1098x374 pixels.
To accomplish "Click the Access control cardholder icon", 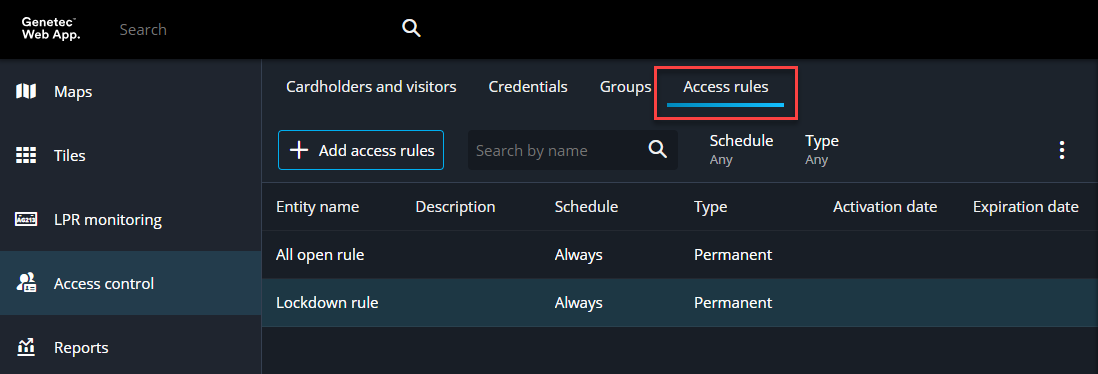I will (x=26, y=284).
